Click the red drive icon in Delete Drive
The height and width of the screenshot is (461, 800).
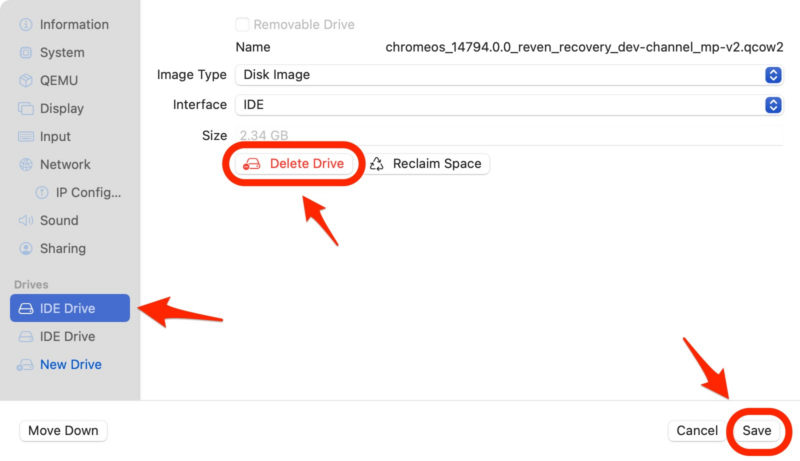coord(252,164)
